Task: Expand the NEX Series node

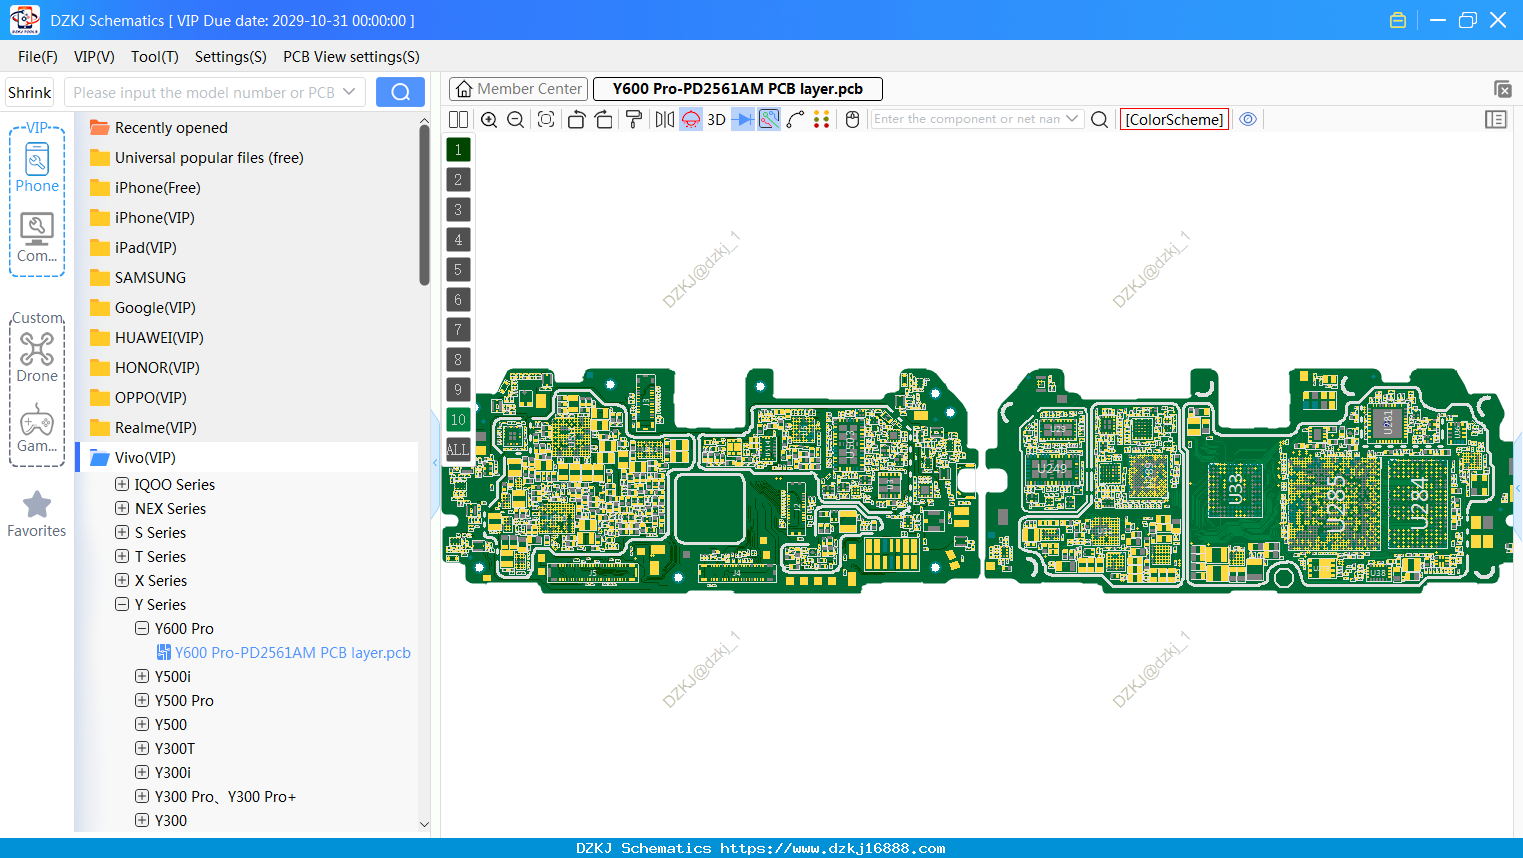Action: (x=122, y=508)
